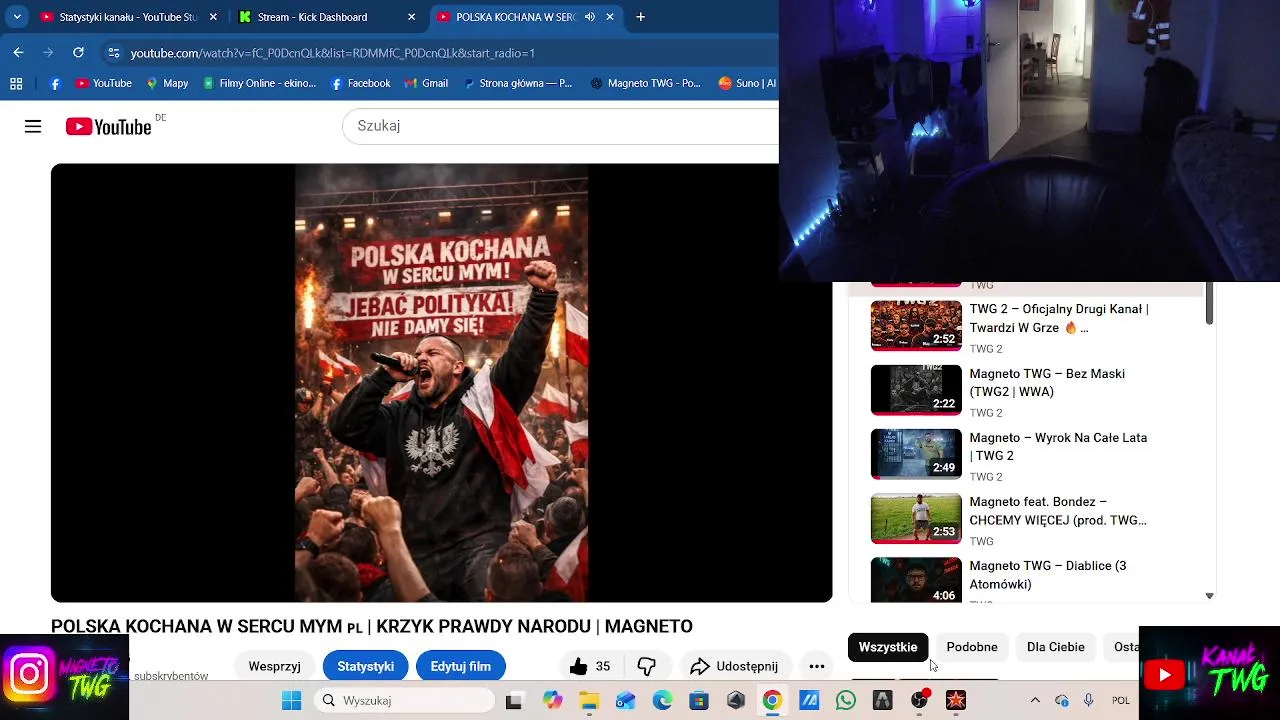
Task: Show hidden system tray icons
Action: click(x=1035, y=701)
